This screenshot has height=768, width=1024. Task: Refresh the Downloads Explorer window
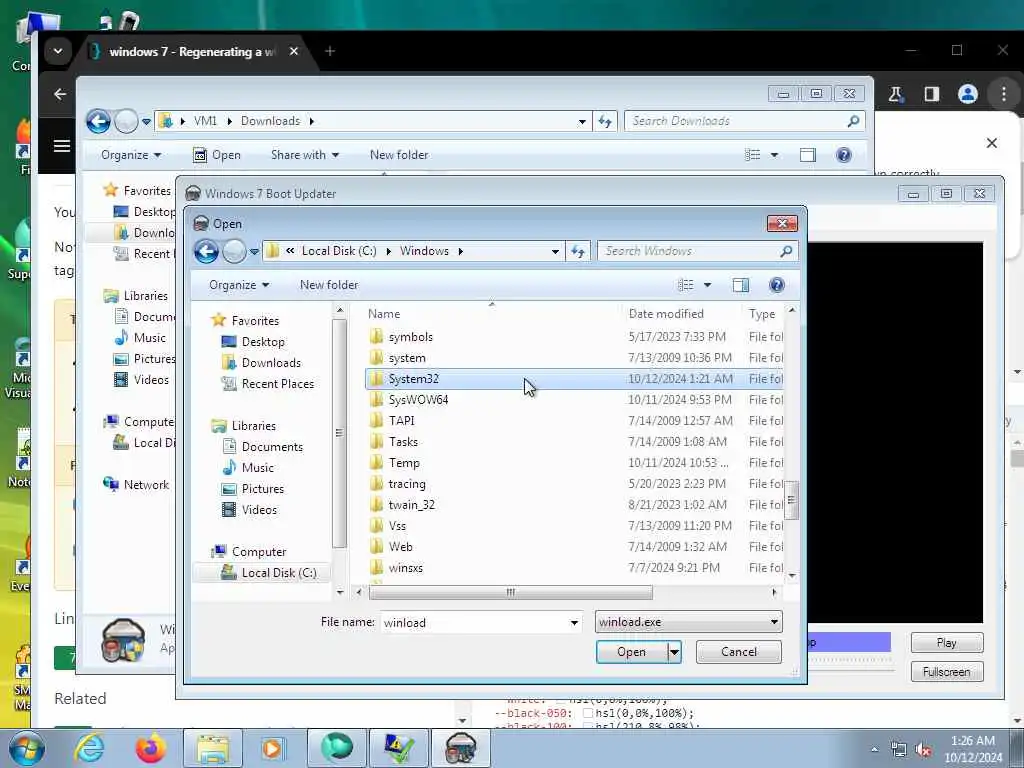tap(605, 121)
